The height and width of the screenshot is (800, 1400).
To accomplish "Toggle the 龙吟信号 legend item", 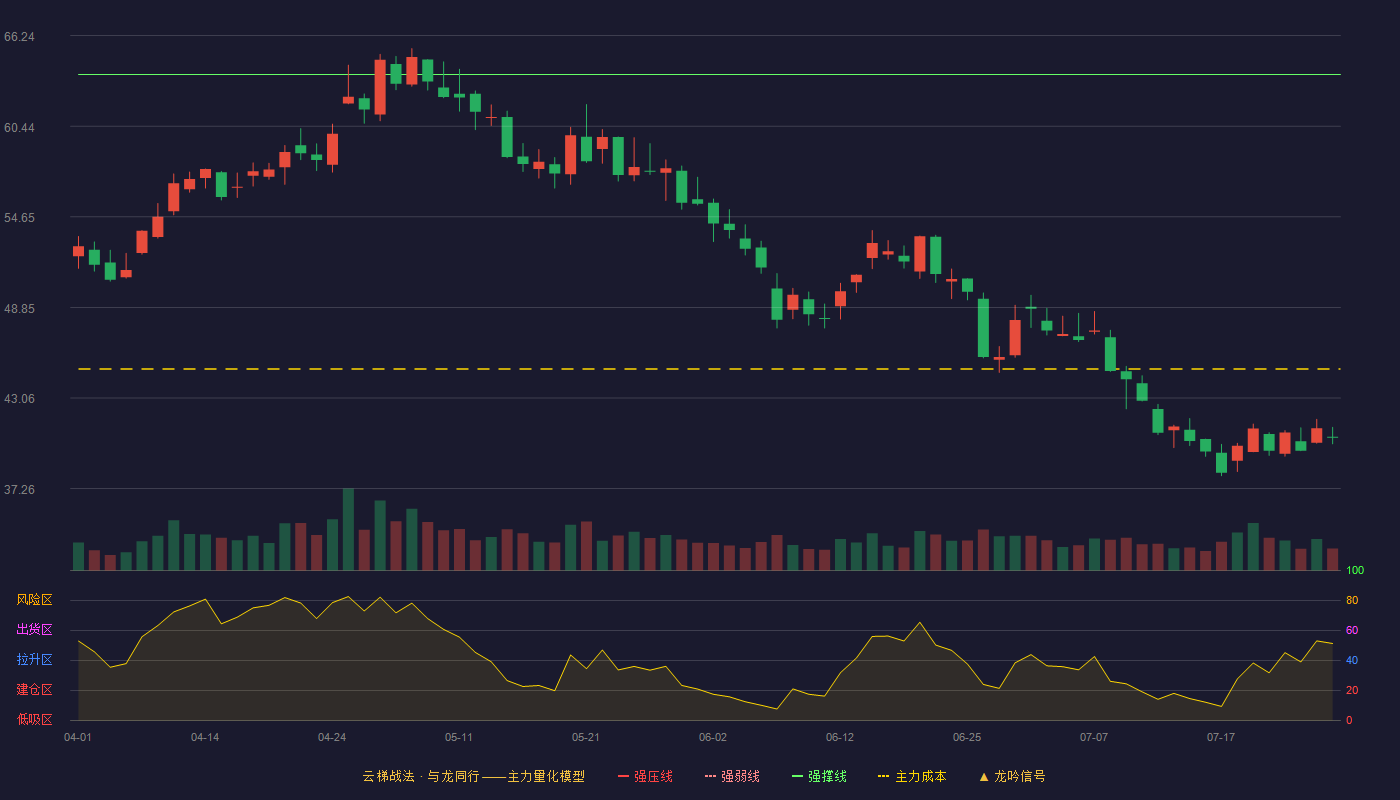I will pyautogui.click(x=1012, y=776).
